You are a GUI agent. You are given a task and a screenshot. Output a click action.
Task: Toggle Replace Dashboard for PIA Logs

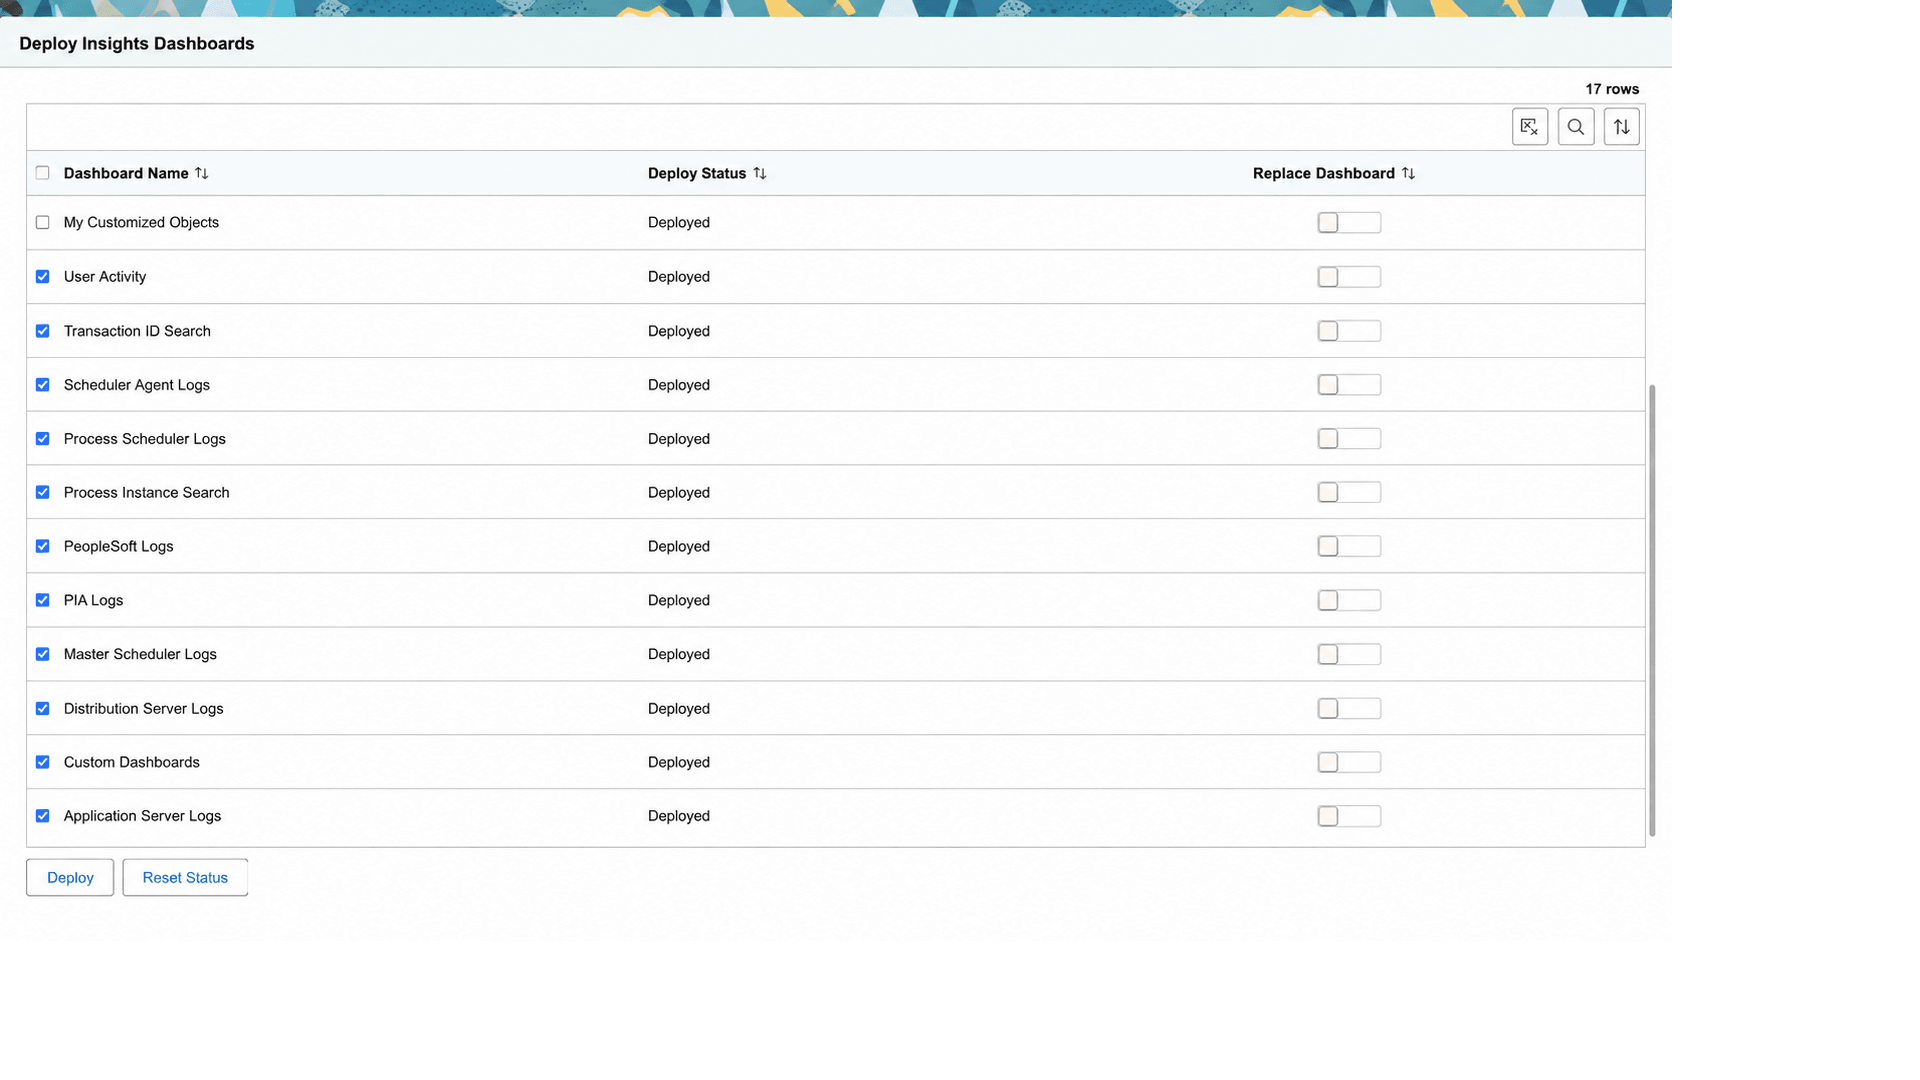coord(1349,600)
